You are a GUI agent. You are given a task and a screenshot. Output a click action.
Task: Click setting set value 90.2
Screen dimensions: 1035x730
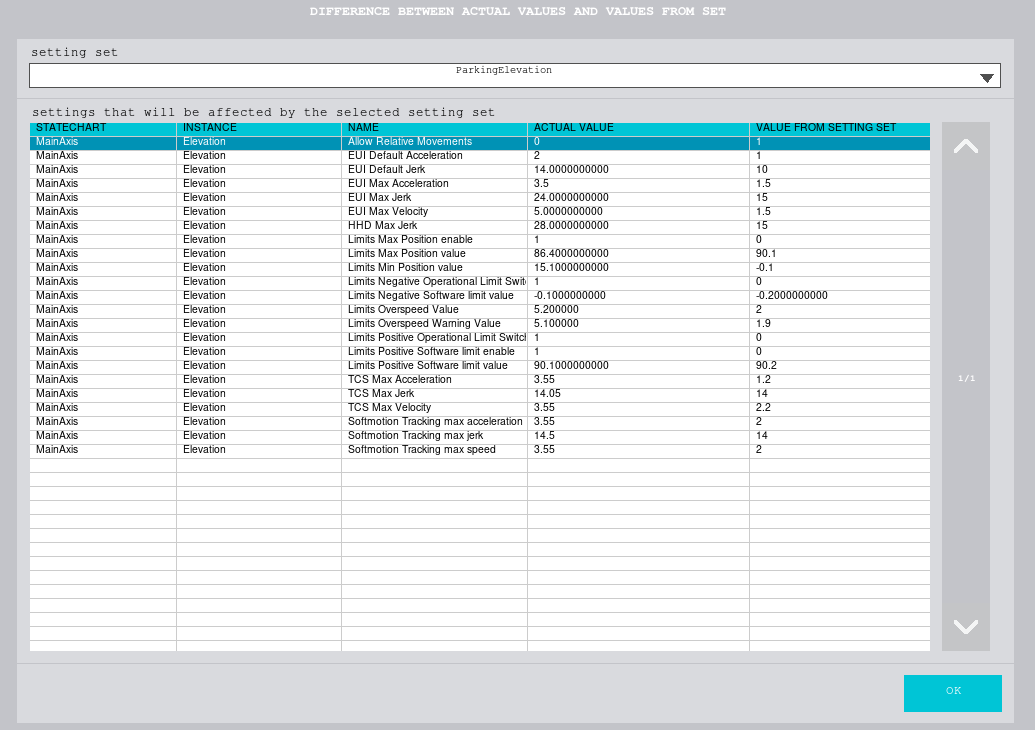(x=766, y=366)
